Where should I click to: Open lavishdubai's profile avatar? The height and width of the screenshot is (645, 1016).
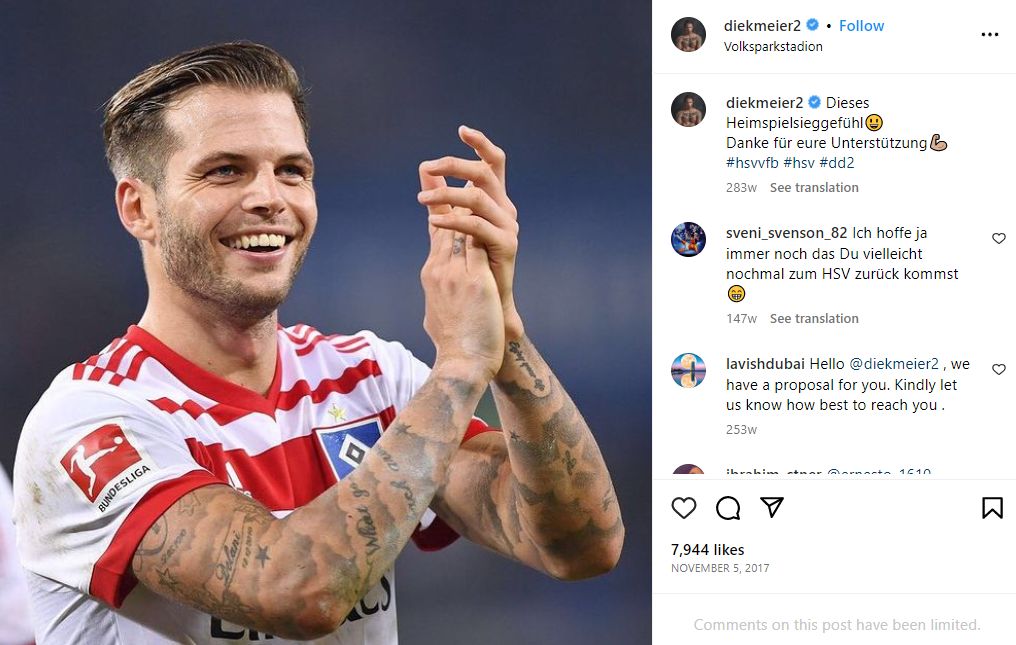[688, 371]
